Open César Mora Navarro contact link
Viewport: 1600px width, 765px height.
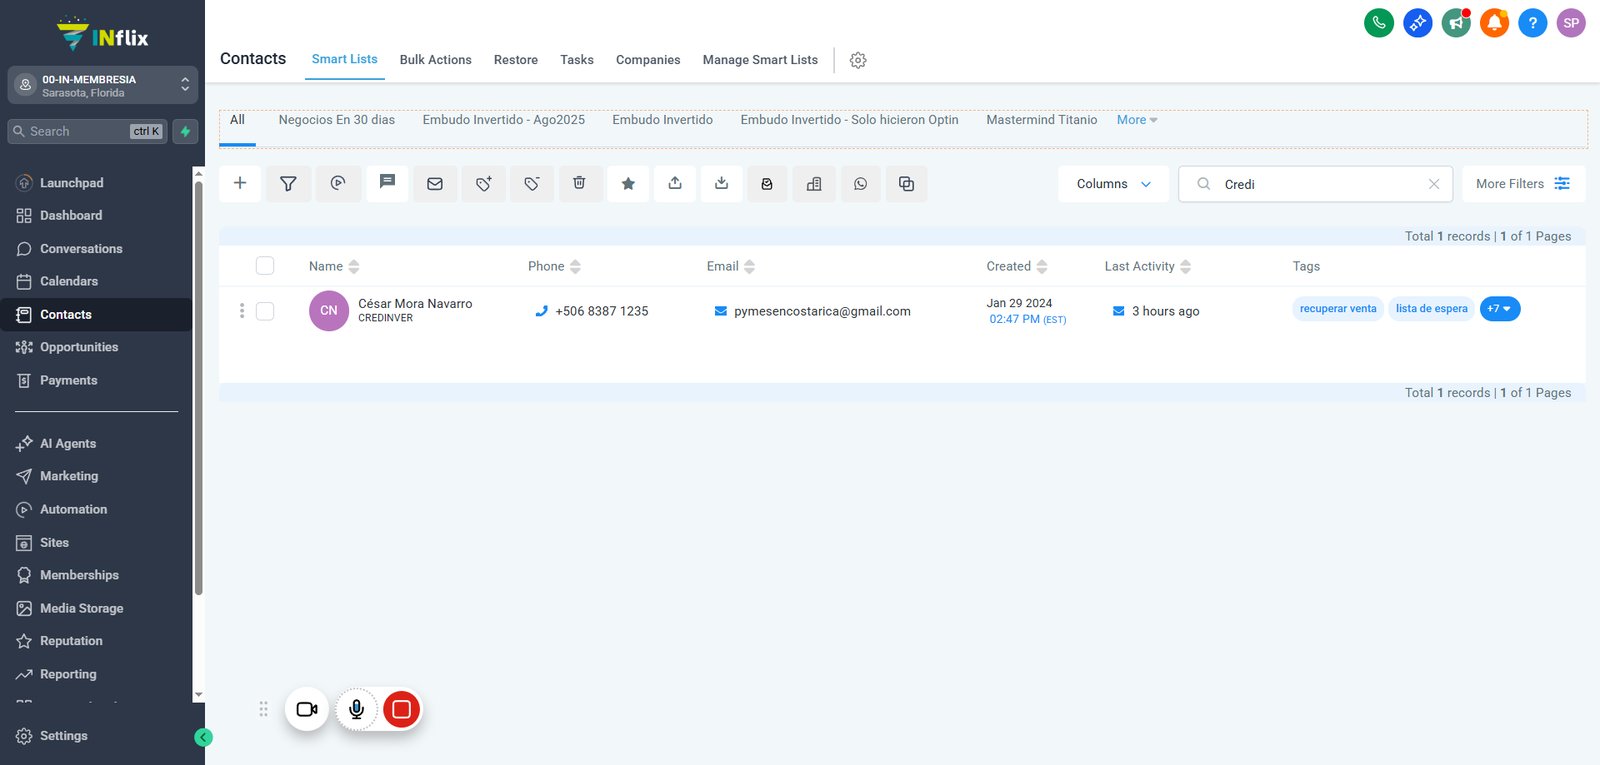[x=415, y=304]
